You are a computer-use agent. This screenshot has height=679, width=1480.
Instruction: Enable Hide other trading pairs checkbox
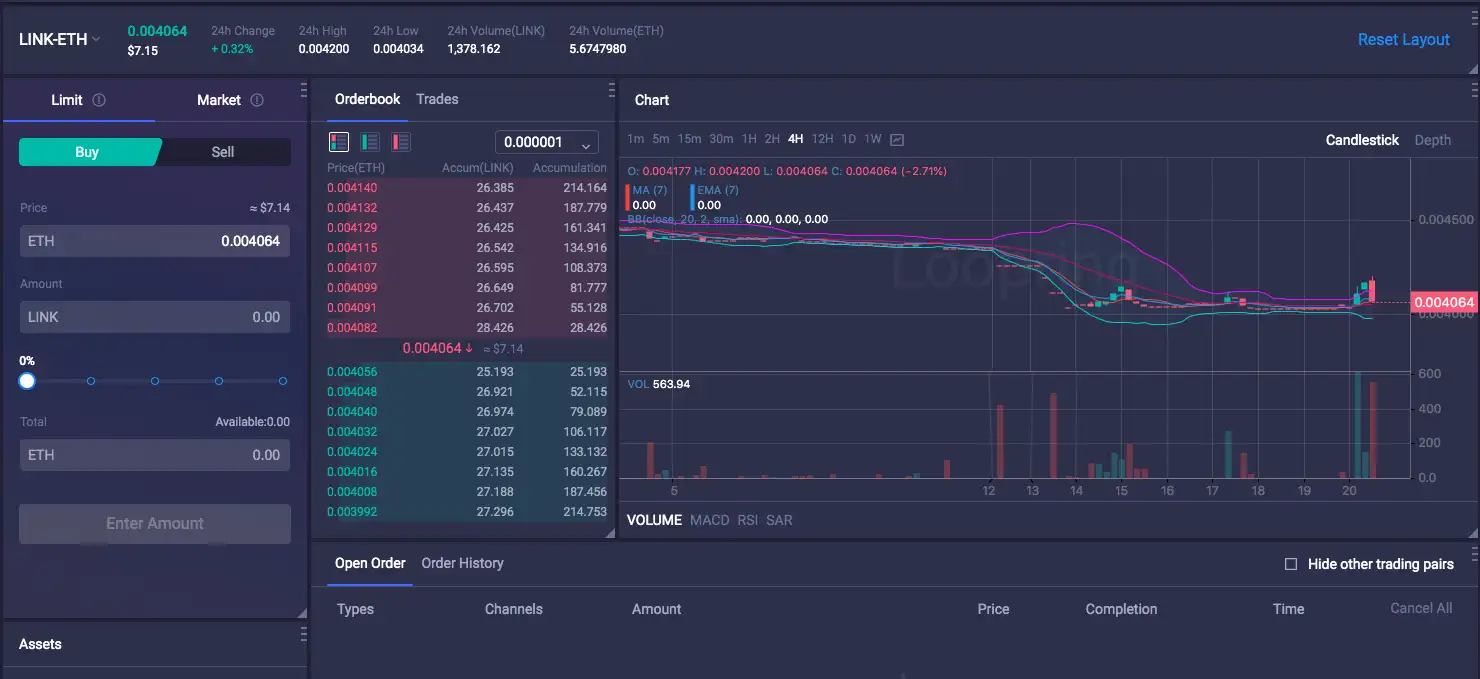click(x=1291, y=564)
